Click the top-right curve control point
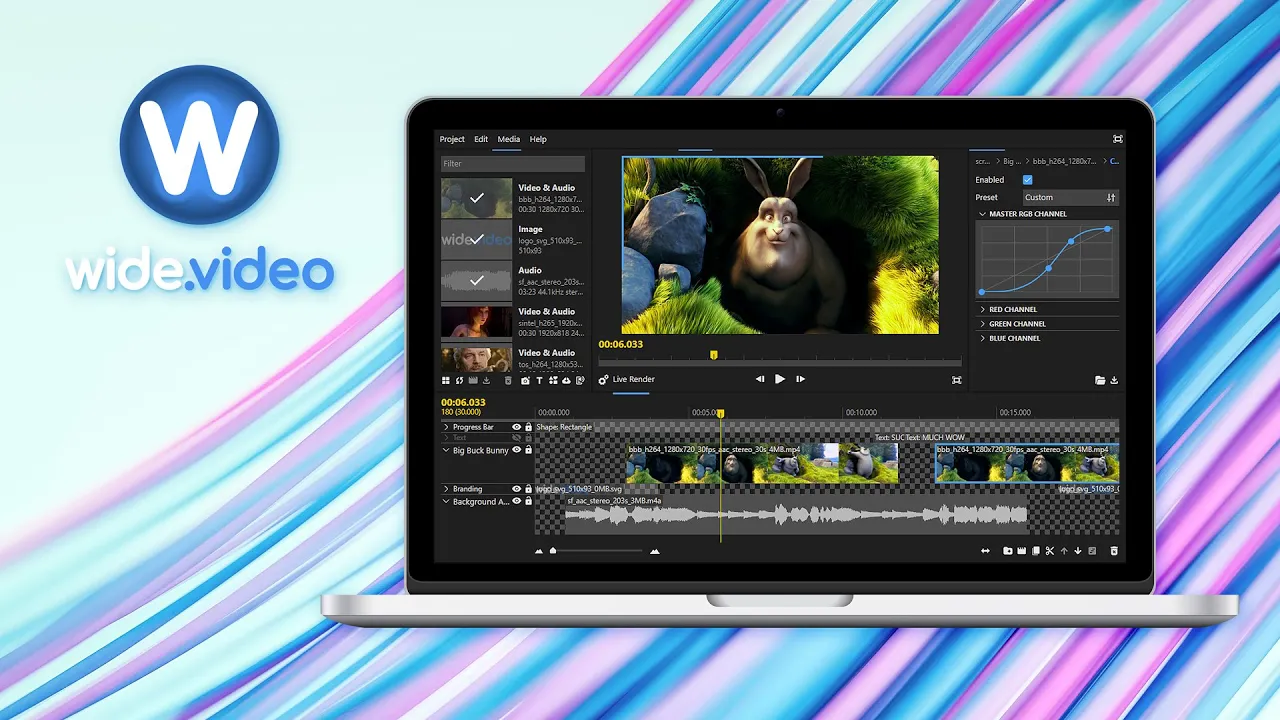 pos(1108,229)
